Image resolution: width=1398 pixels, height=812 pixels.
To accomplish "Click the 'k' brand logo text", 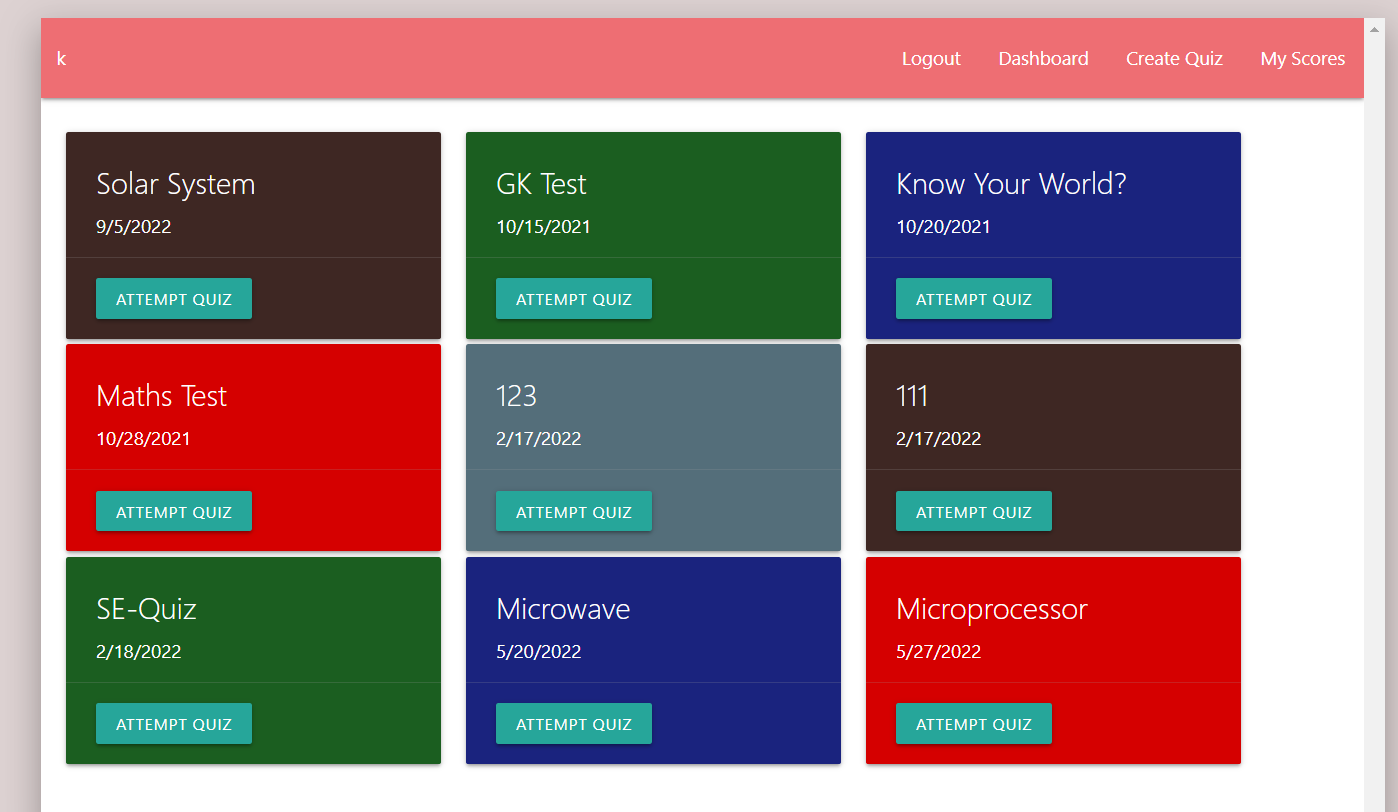I will click(61, 59).
